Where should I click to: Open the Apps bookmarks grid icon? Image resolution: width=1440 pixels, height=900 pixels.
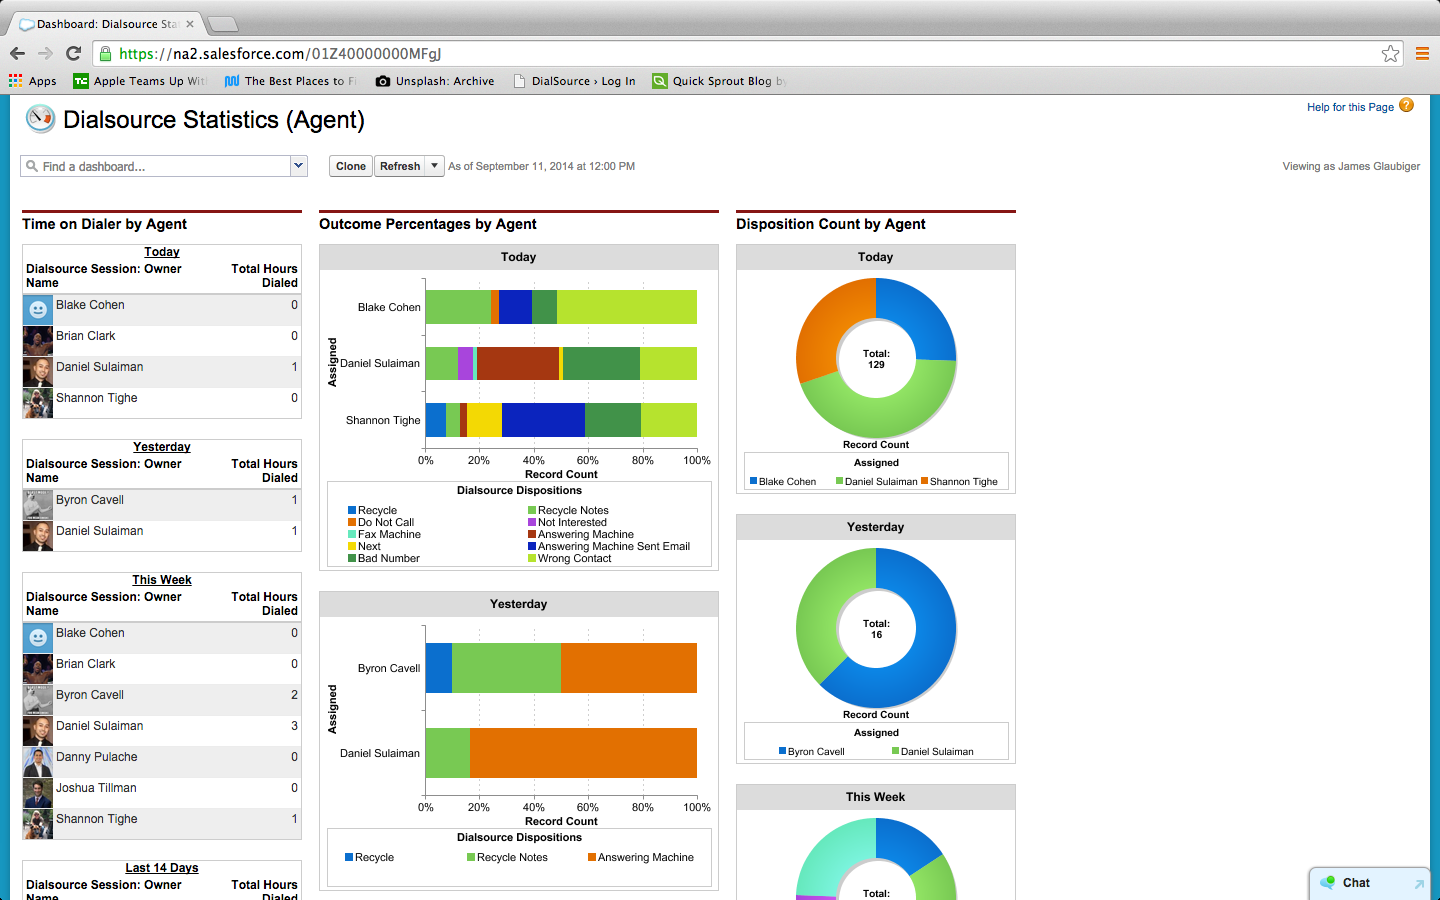pyautogui.click(x=16, y=81)
